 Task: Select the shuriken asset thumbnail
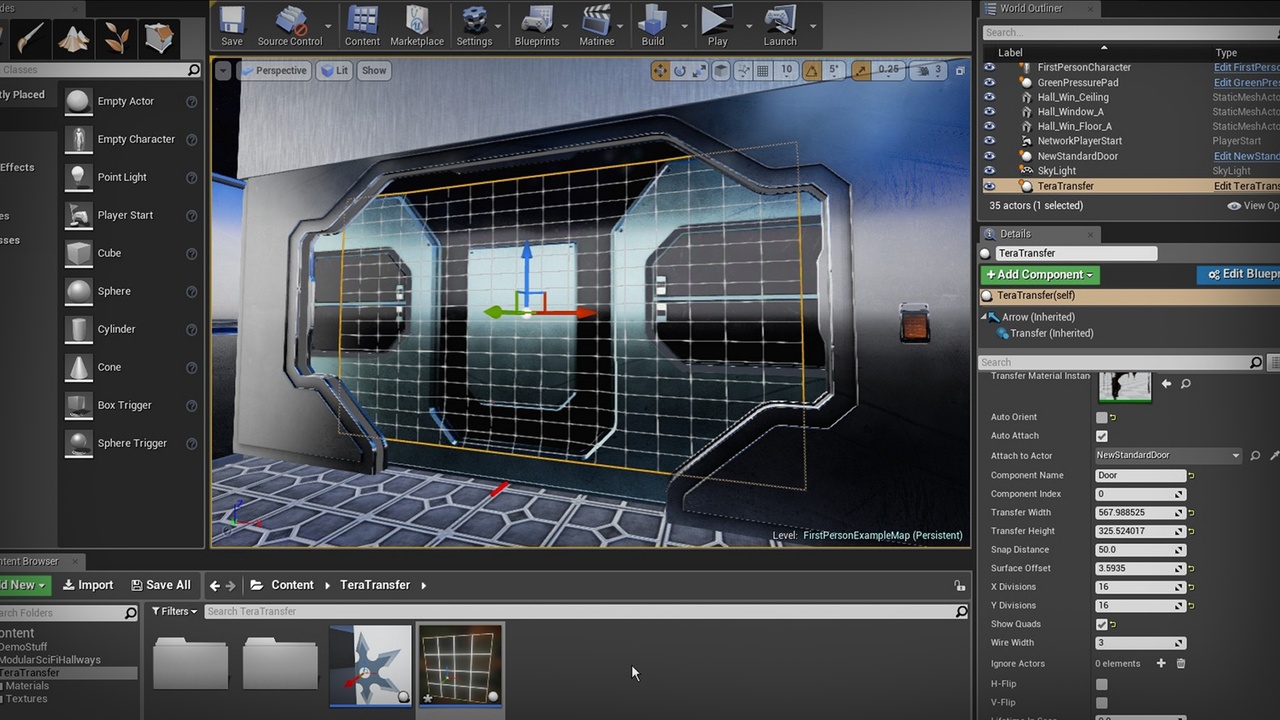(x=370, y=665)
